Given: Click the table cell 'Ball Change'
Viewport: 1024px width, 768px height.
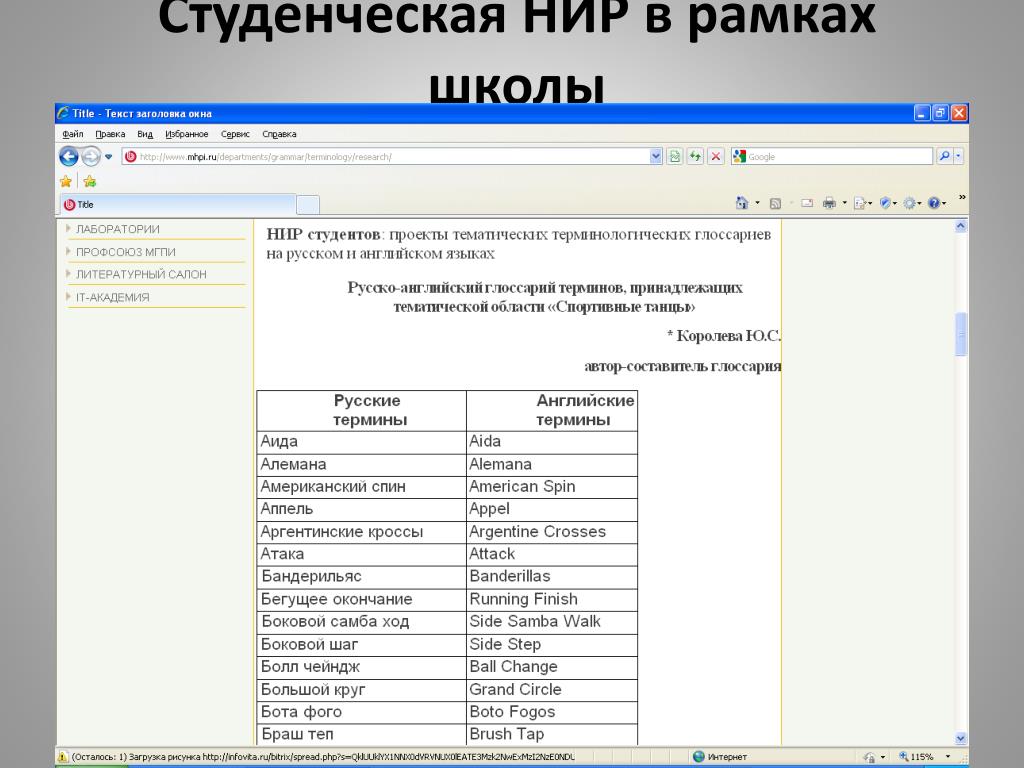Looking at the screenshot, I should click(552, 667).
